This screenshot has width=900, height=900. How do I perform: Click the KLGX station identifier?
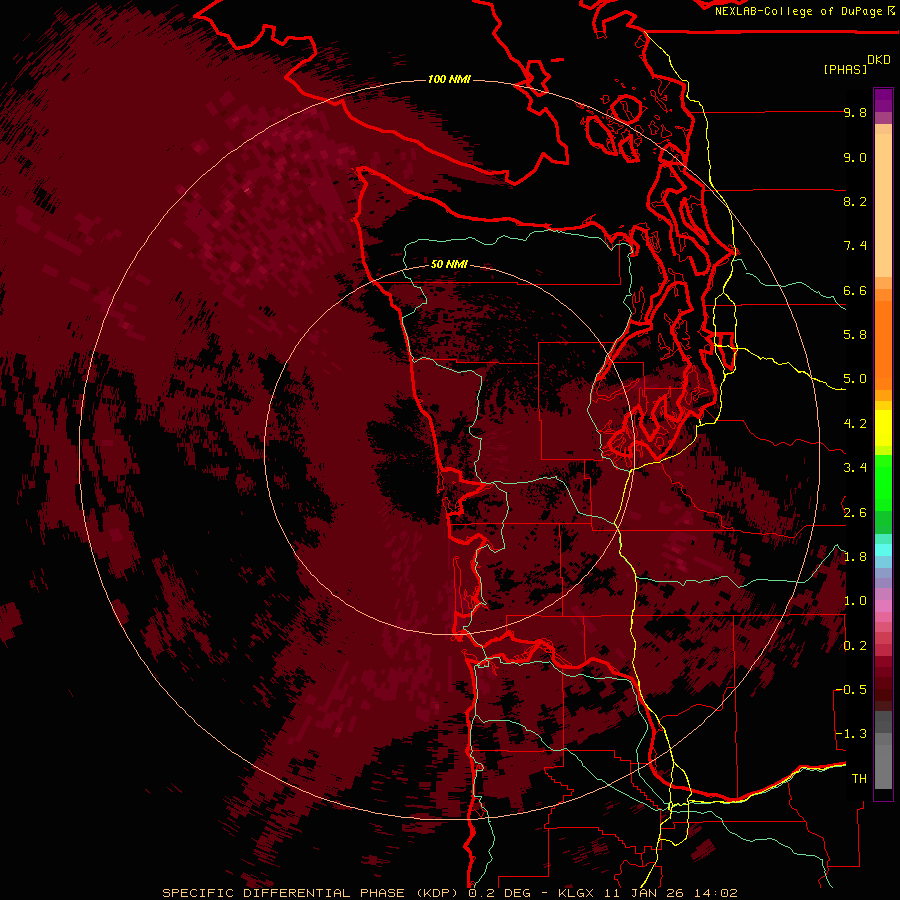[575, 893]
